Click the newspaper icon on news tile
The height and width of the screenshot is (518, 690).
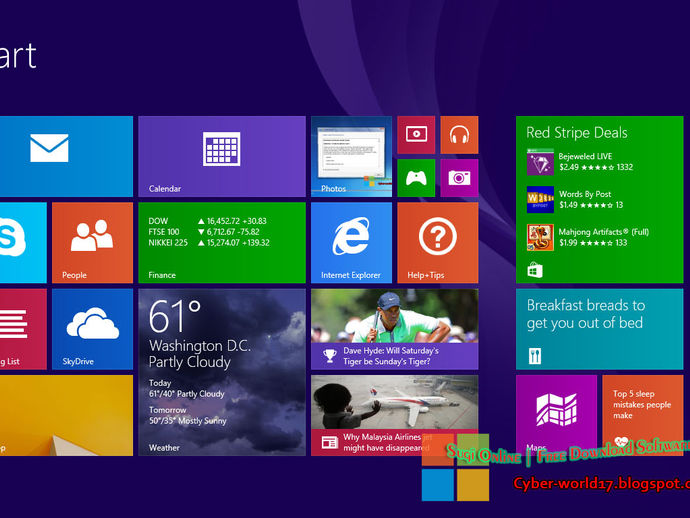[330, 442]
